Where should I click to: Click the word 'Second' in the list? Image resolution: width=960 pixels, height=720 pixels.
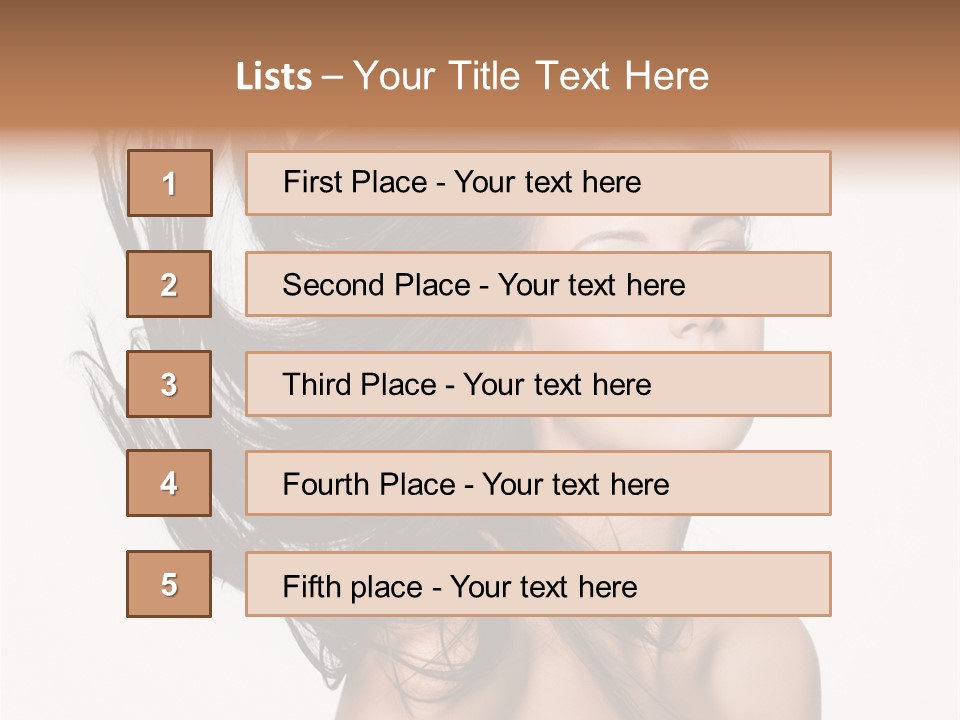pos(334,285)
